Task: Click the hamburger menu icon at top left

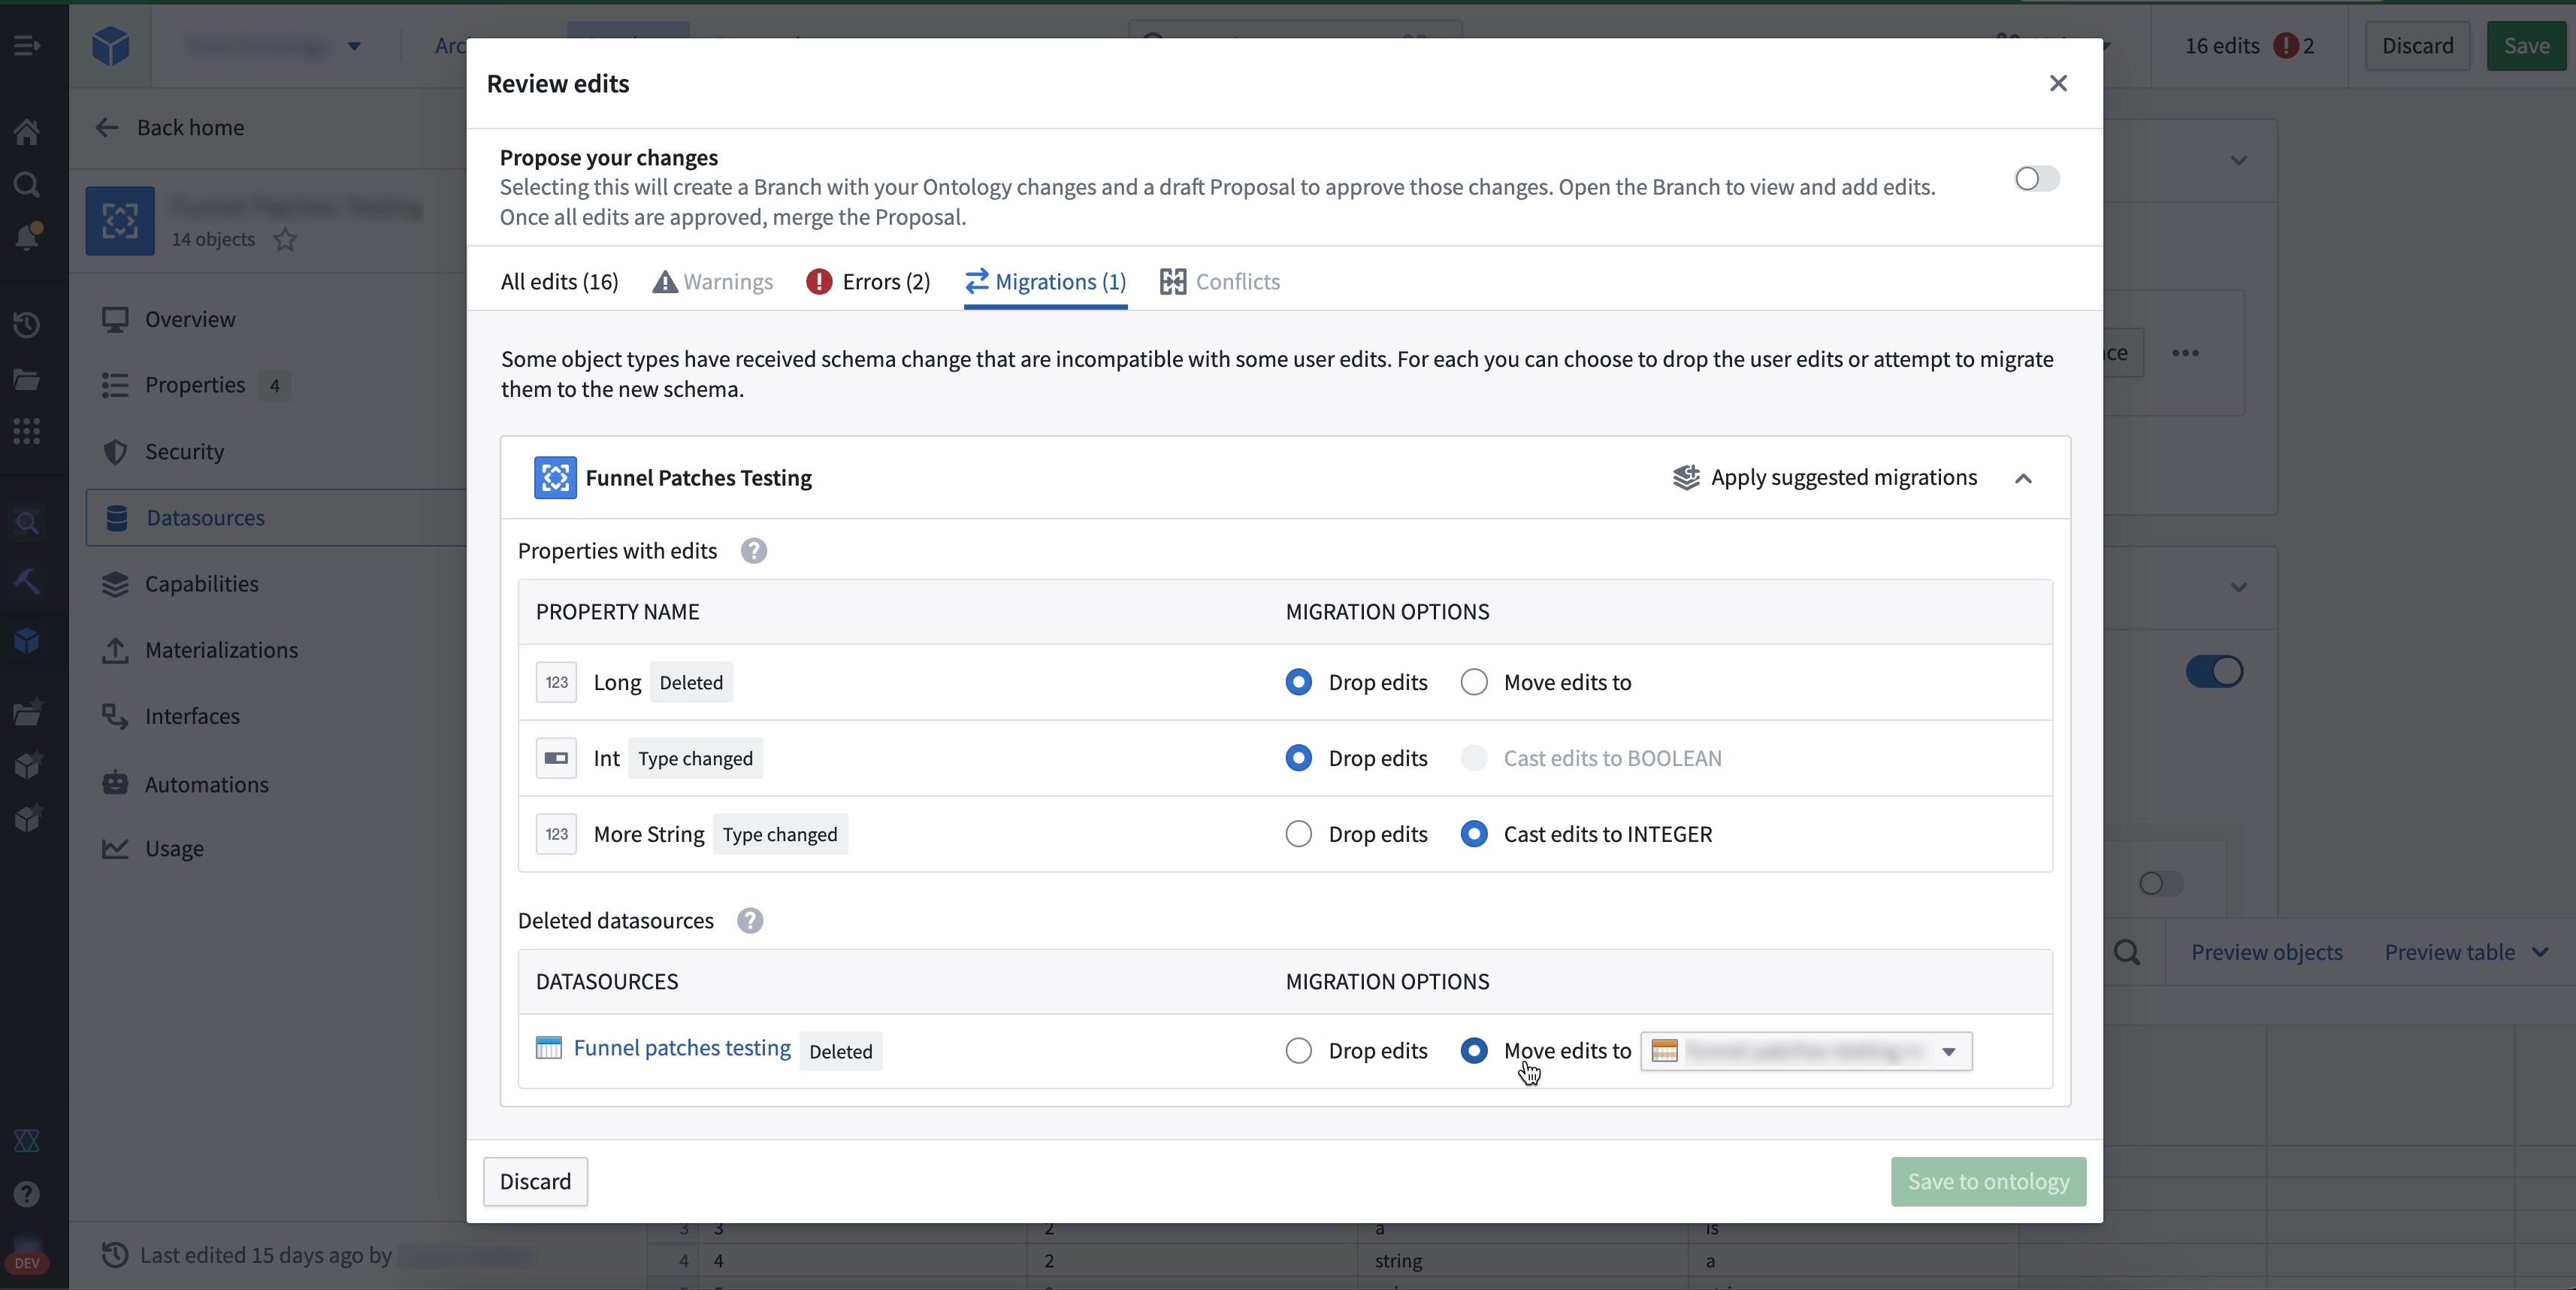Action: 27,46
